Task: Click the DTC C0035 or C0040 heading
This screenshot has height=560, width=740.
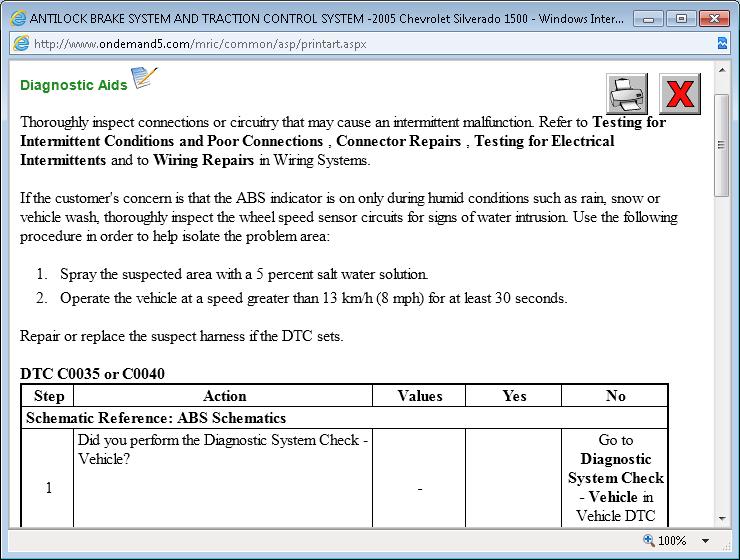Action: pyautogui.click(x=92, y=374)
